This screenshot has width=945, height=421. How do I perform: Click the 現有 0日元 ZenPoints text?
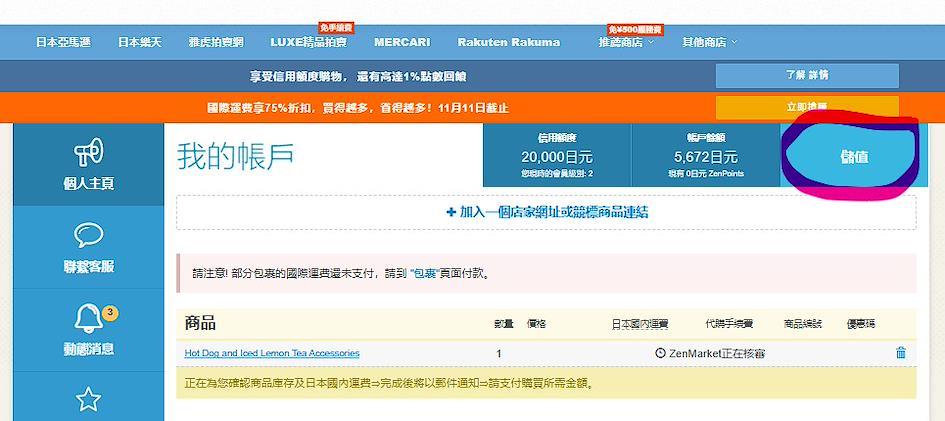[706, 173]
